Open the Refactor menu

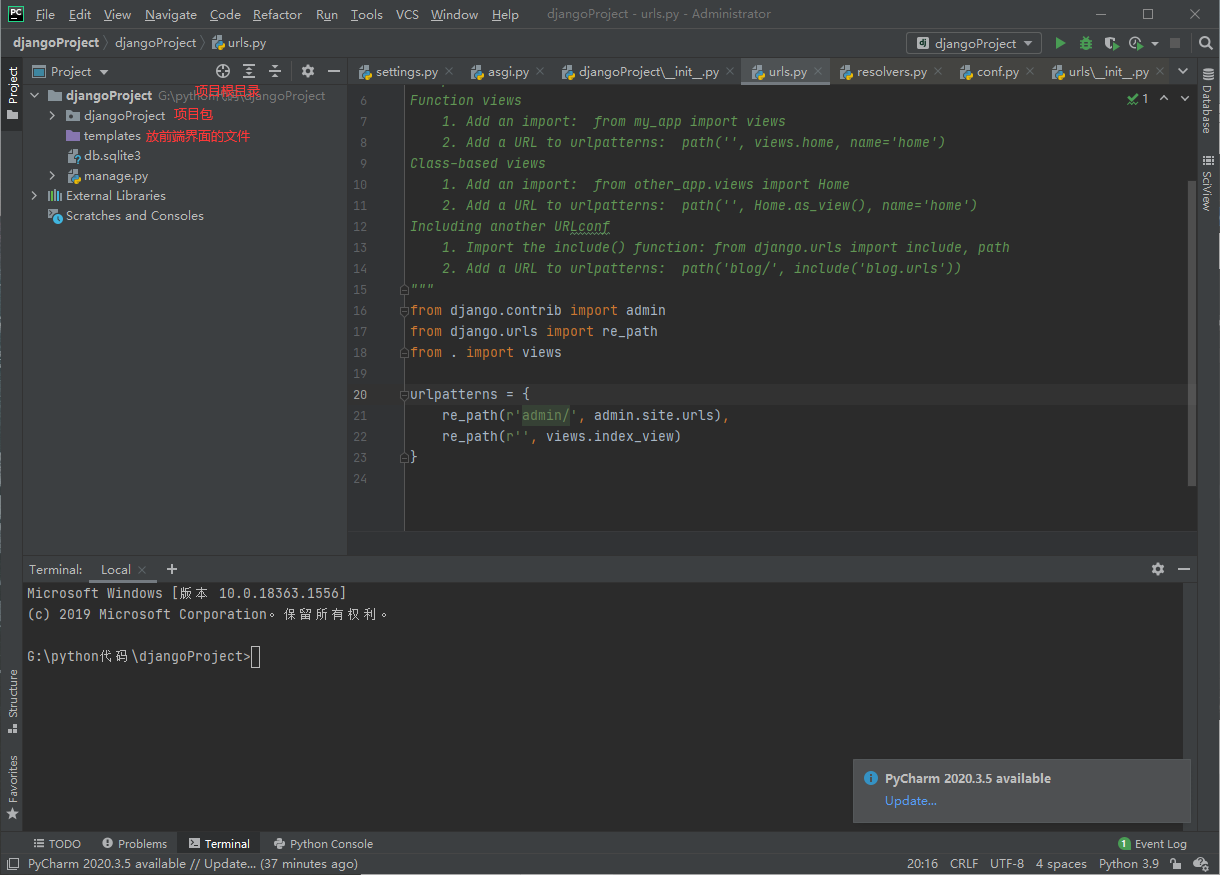(277, 15)
